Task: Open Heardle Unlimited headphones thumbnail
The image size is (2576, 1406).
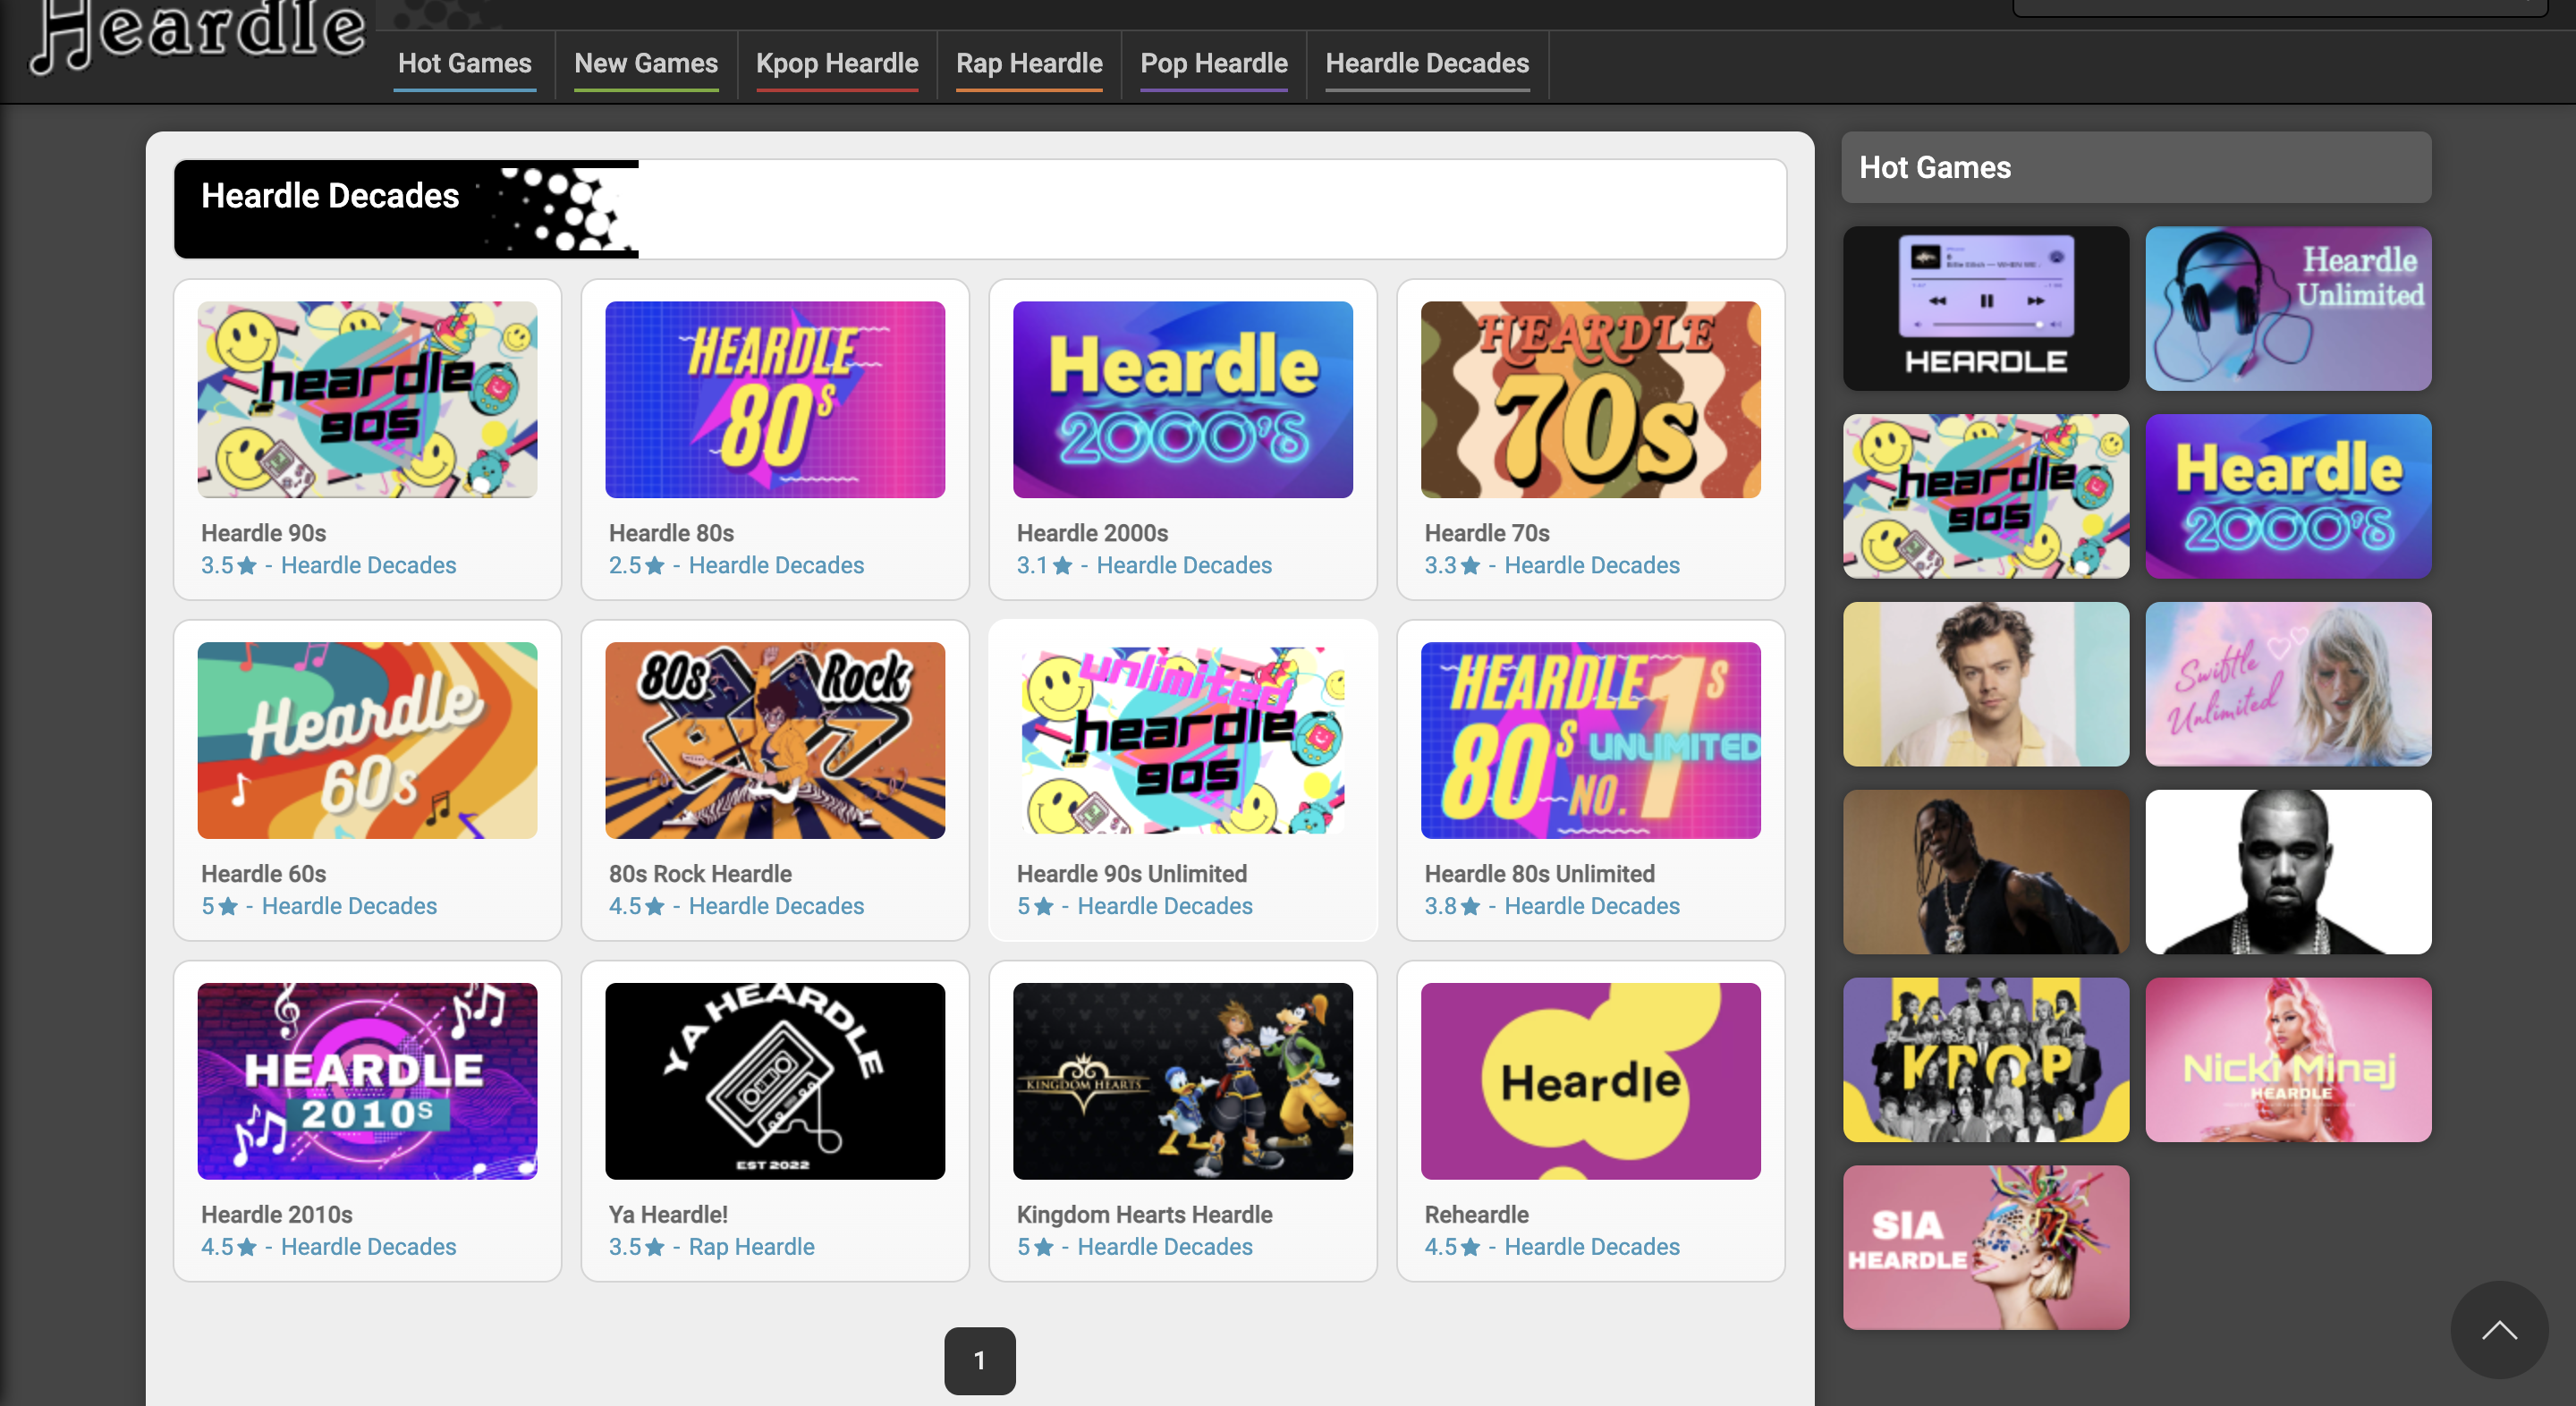Action: click(x=2288, y=309)
